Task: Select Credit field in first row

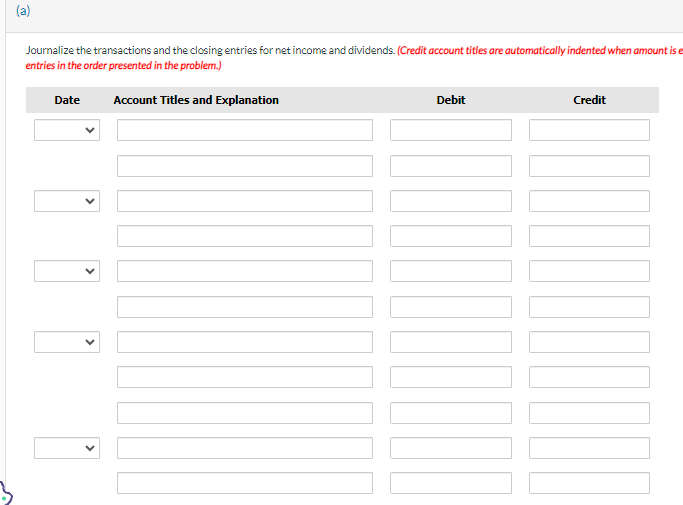Action: [x=589, y=130]
